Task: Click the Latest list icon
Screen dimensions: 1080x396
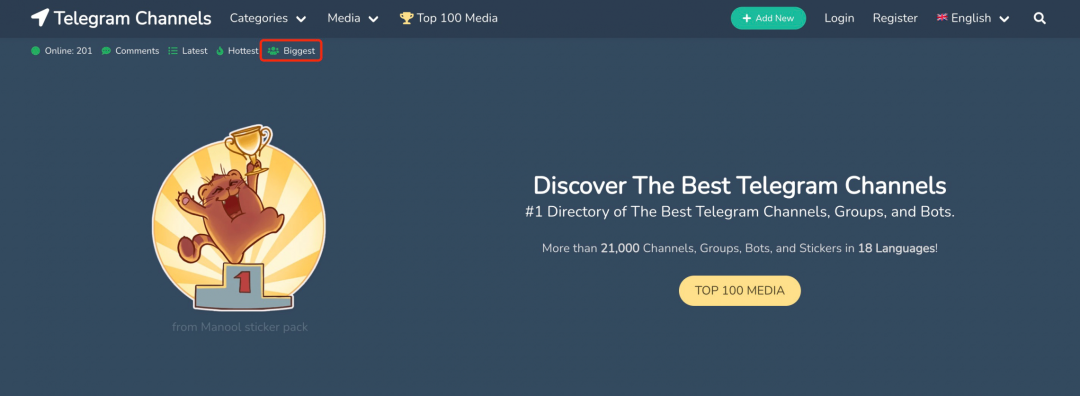Action: [174, 51]
